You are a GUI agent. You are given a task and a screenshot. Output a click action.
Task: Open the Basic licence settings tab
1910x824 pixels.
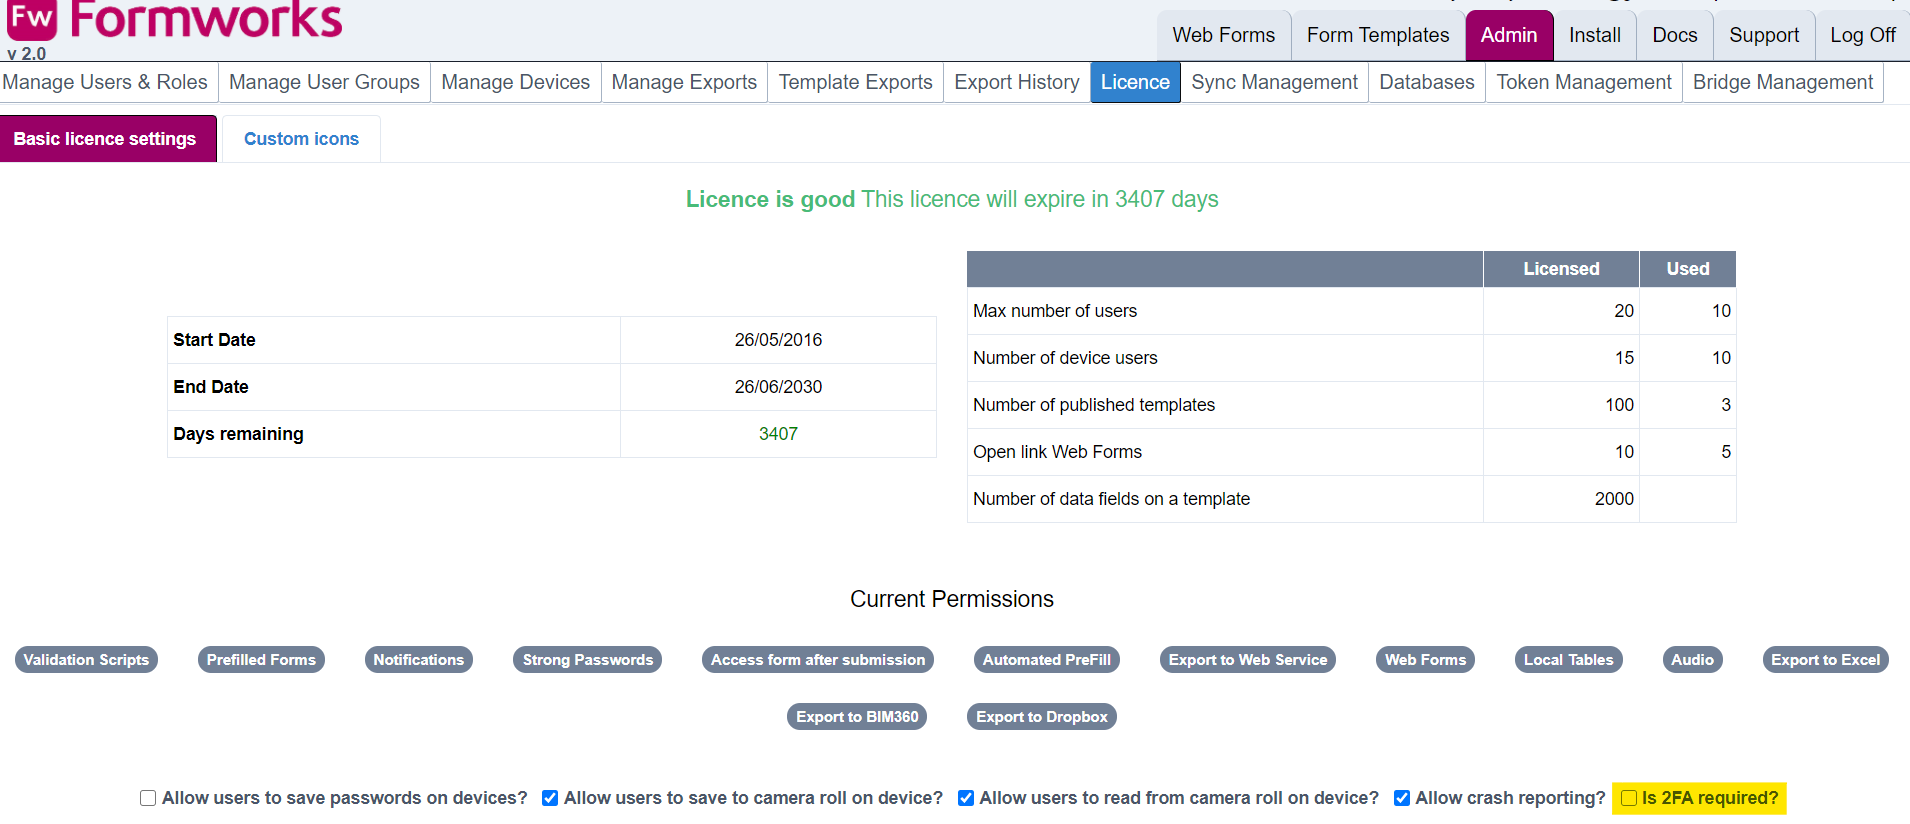105,139
